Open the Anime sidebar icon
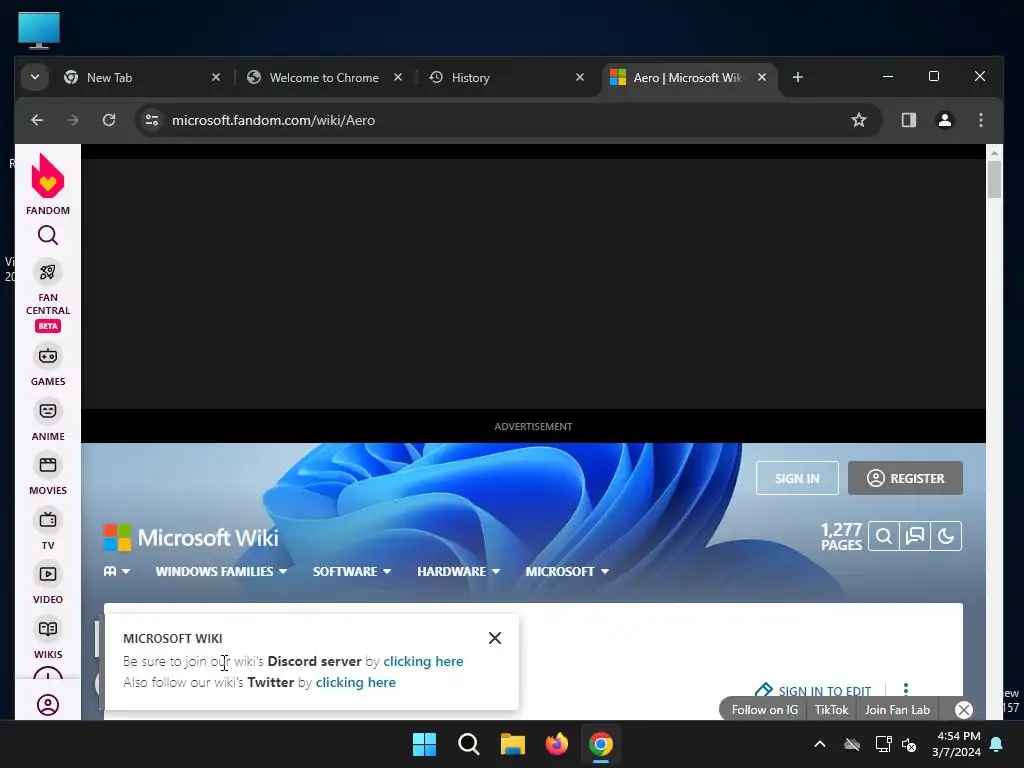1024x768 pixels. [48, 411]
